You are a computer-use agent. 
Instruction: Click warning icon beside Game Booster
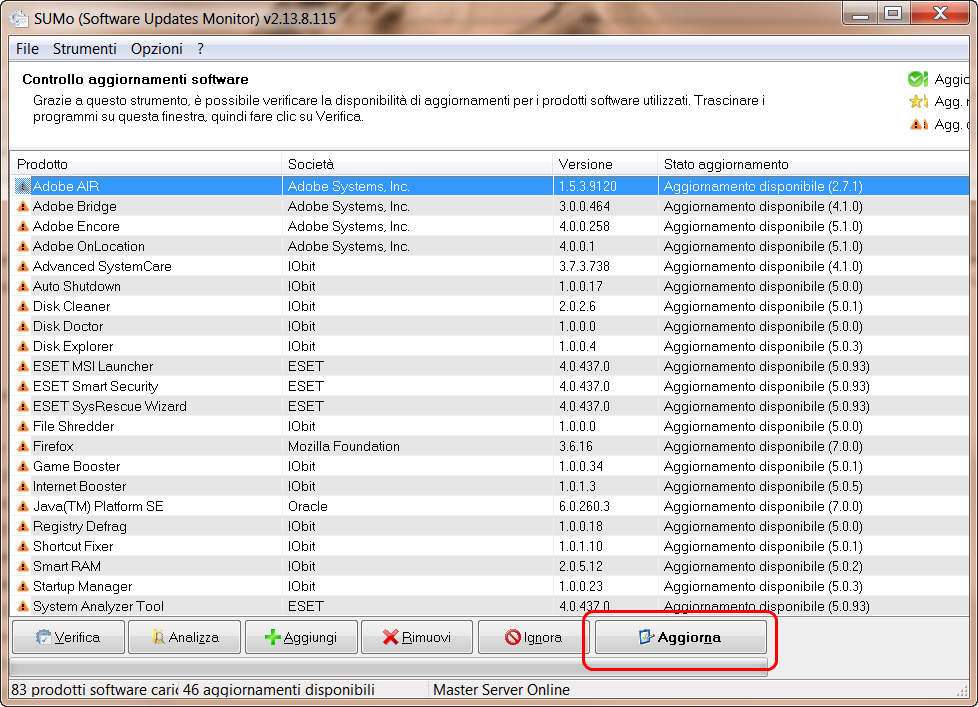click(23, 466)
